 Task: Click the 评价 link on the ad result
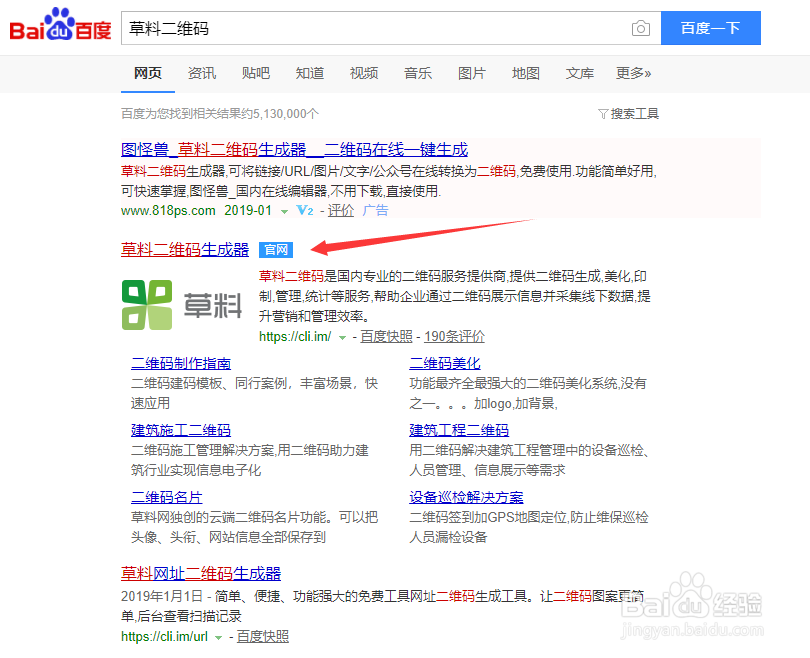click(341, 211)
